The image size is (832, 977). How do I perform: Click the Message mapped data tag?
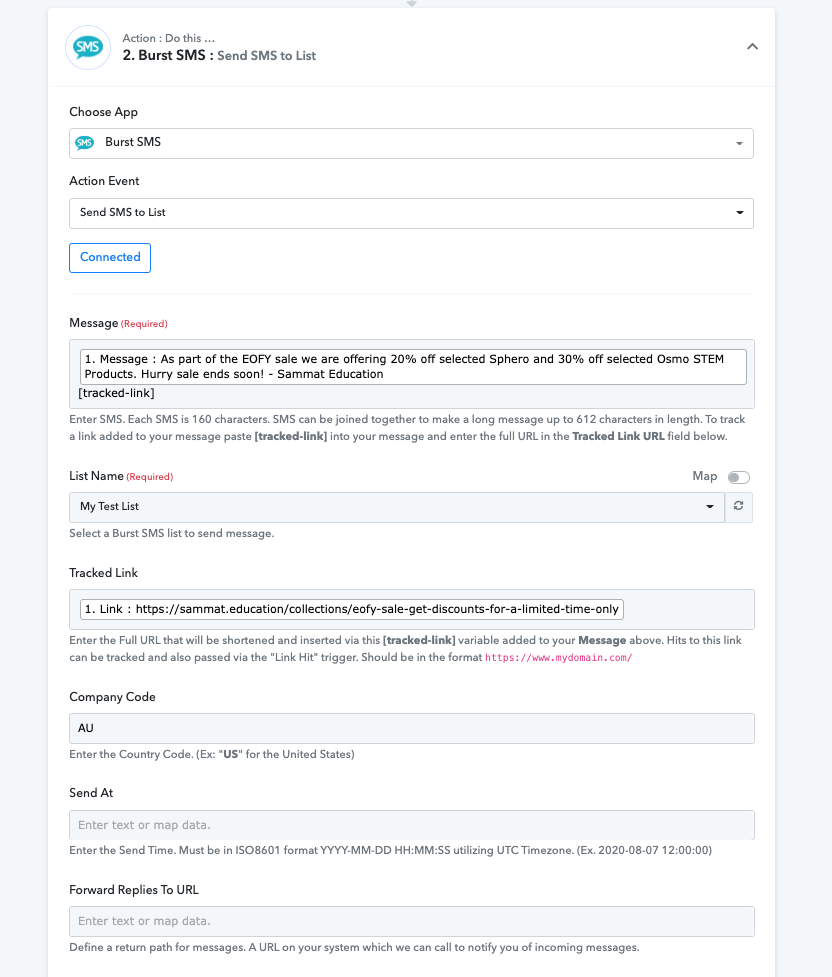(x=413, y=366)
